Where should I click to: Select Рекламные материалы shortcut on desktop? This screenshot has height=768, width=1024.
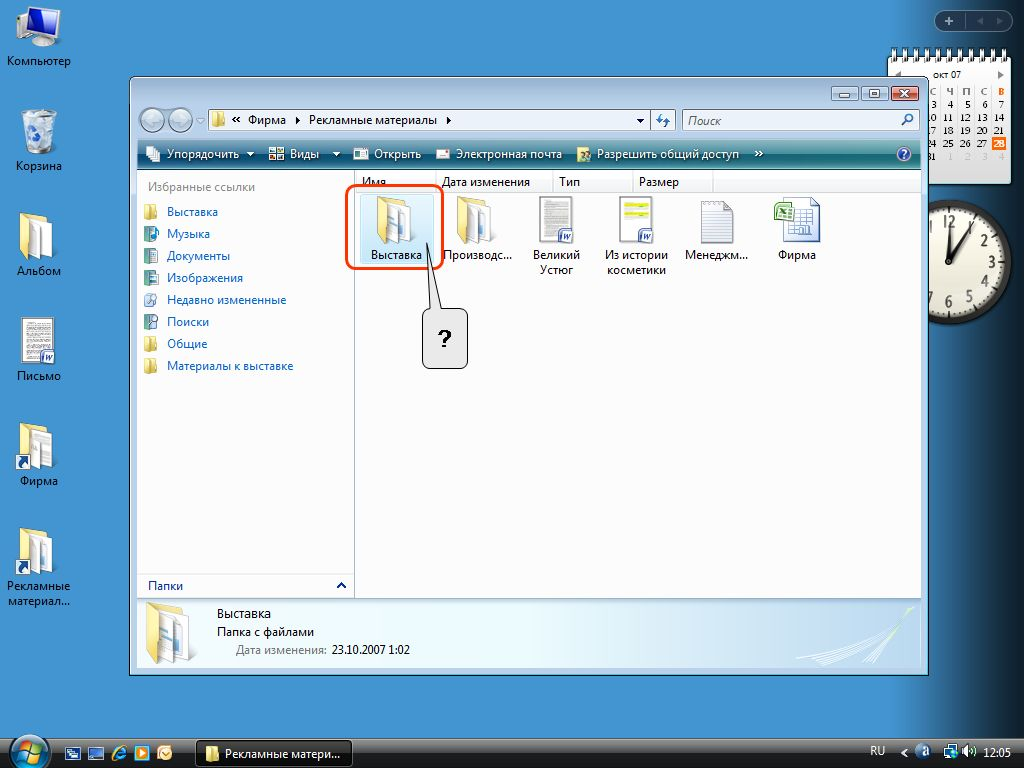[x=39, y=567]
